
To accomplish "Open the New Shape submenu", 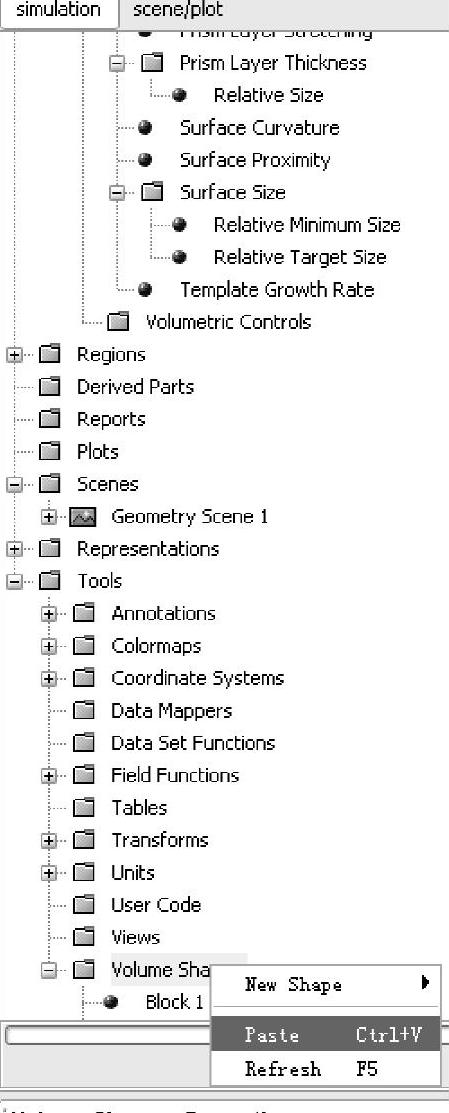I will tap(326, 985).
